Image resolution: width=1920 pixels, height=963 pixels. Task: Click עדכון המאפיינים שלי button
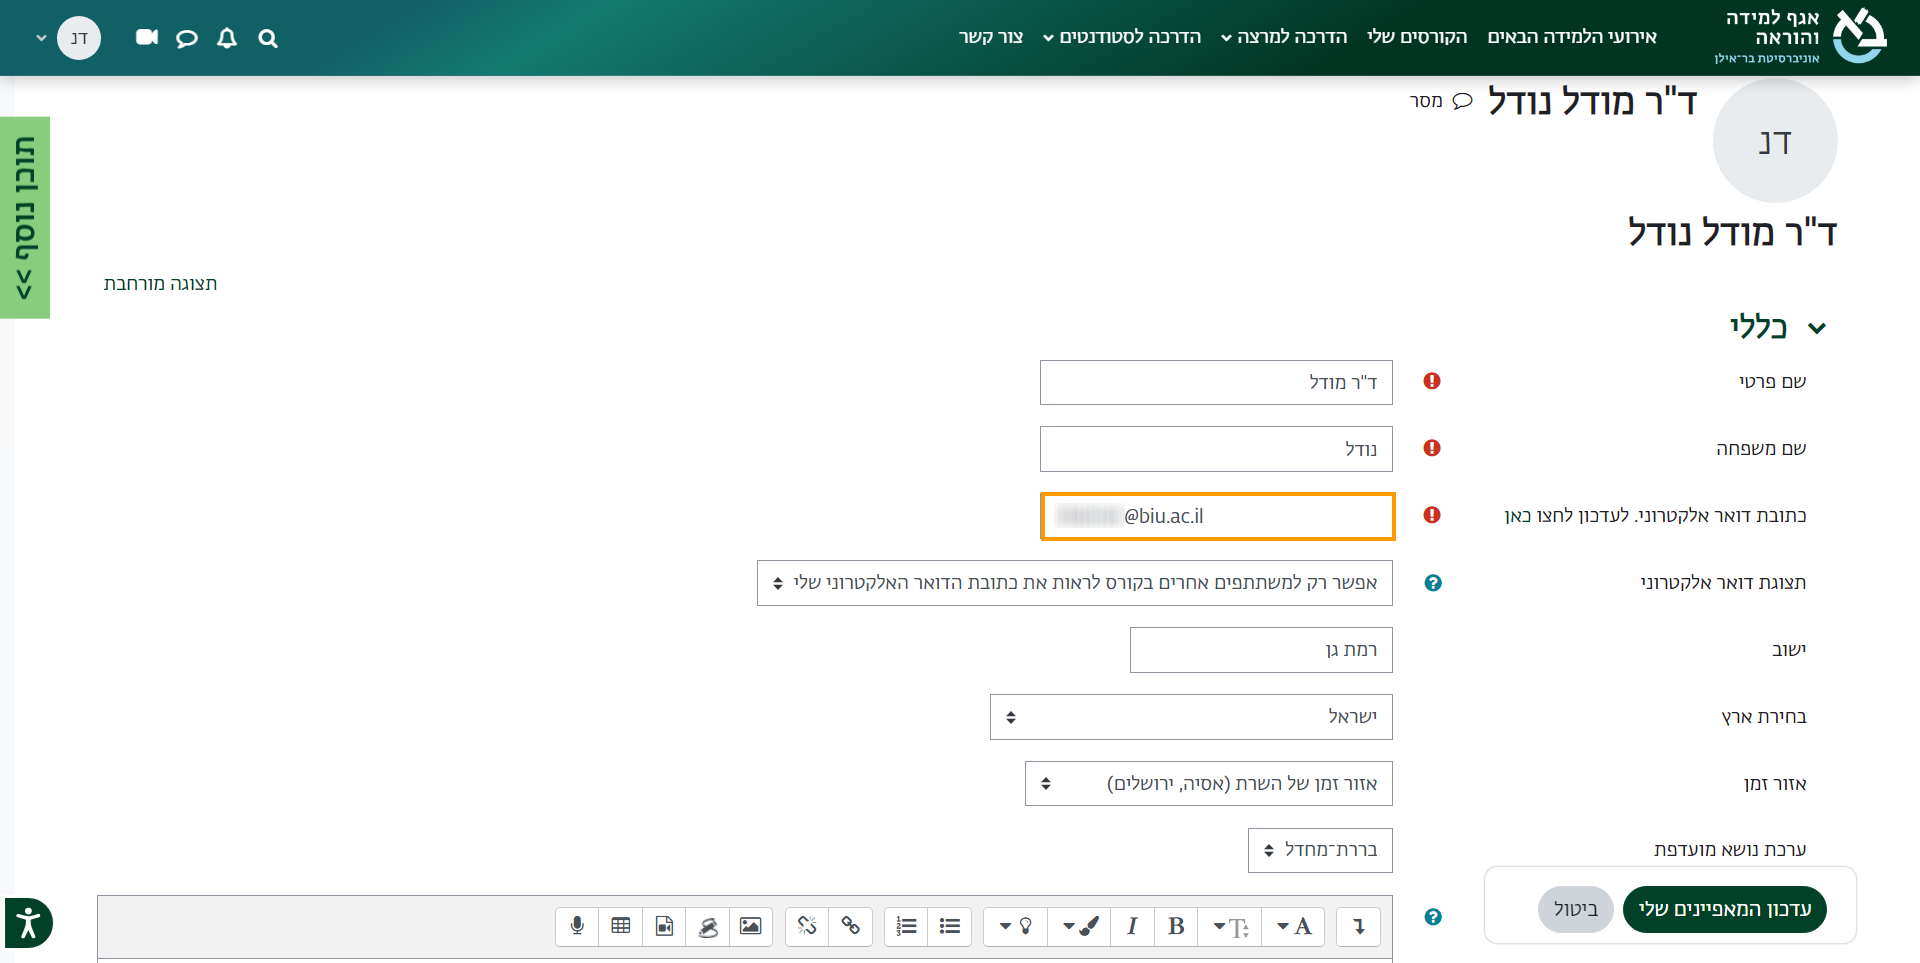click(1724, 909)
